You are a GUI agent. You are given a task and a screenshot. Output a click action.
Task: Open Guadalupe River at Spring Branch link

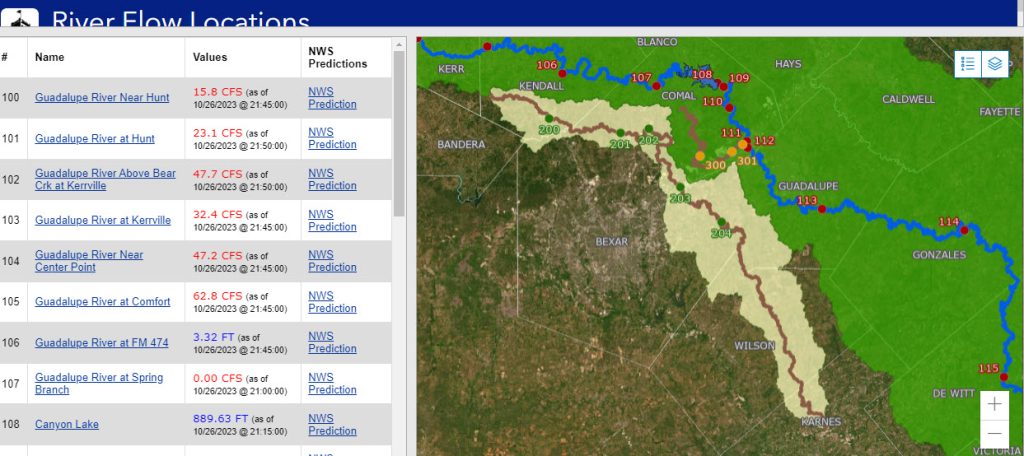99,383
